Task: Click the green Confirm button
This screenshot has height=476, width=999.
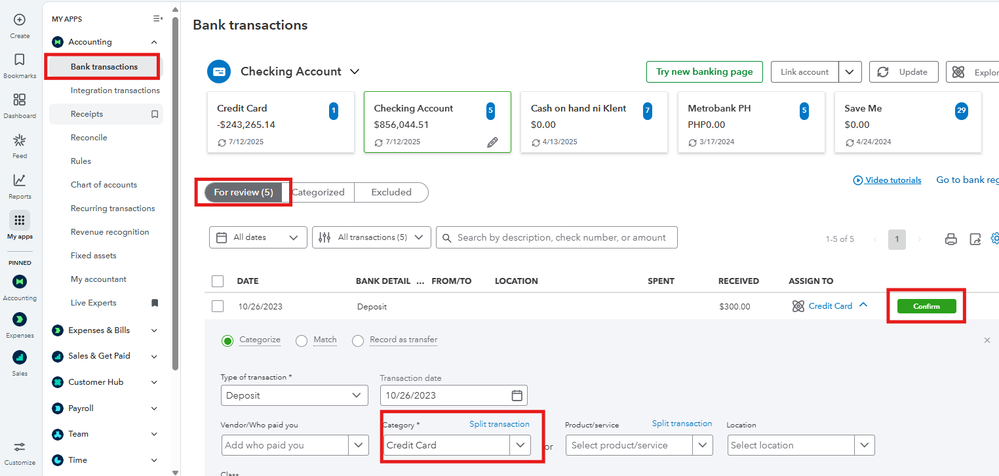Action: (926, 306)
